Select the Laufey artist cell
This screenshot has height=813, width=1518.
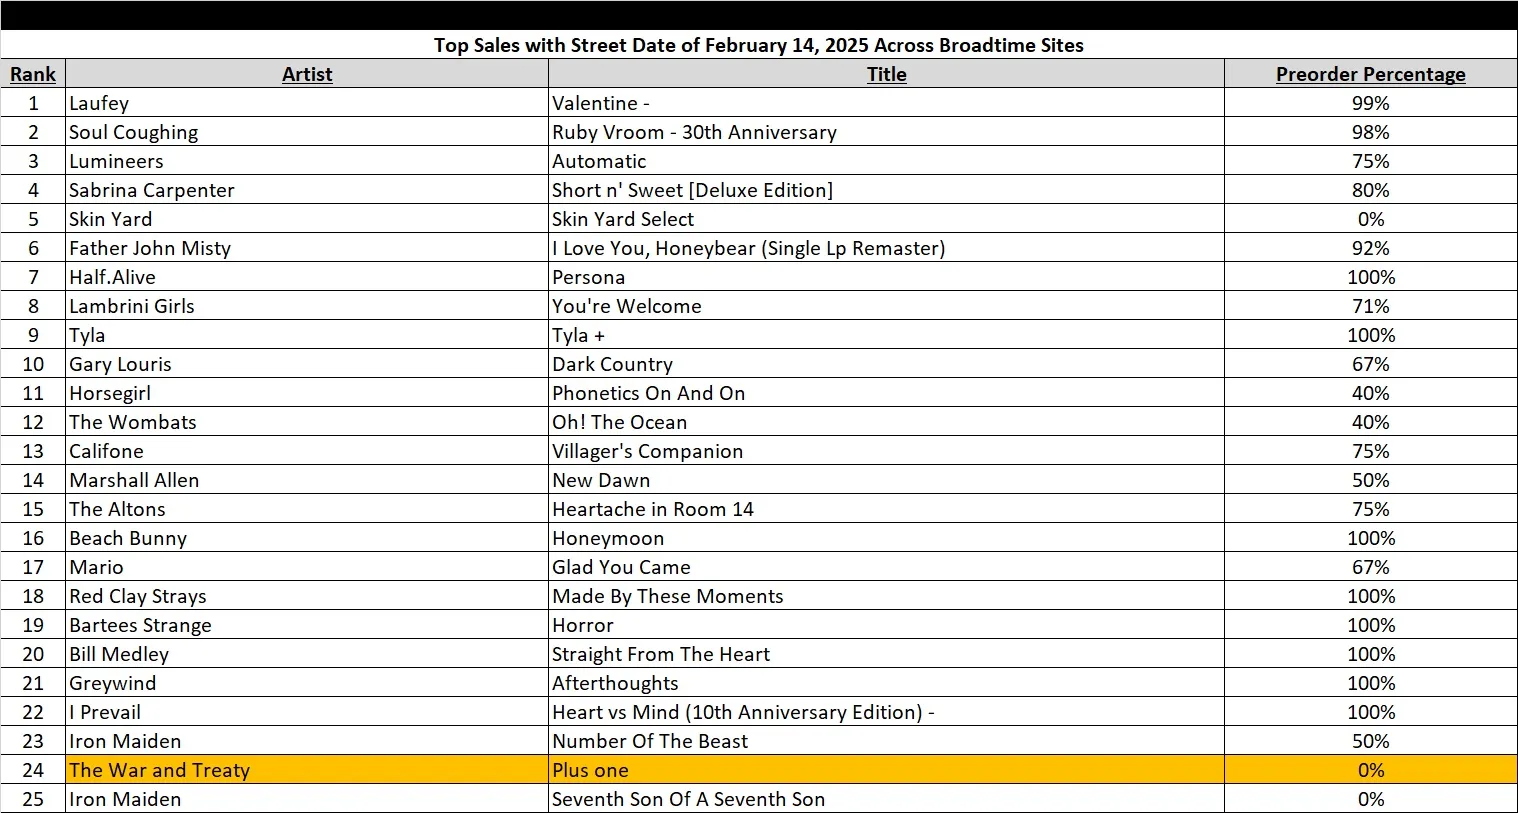[x=307, y=103]
